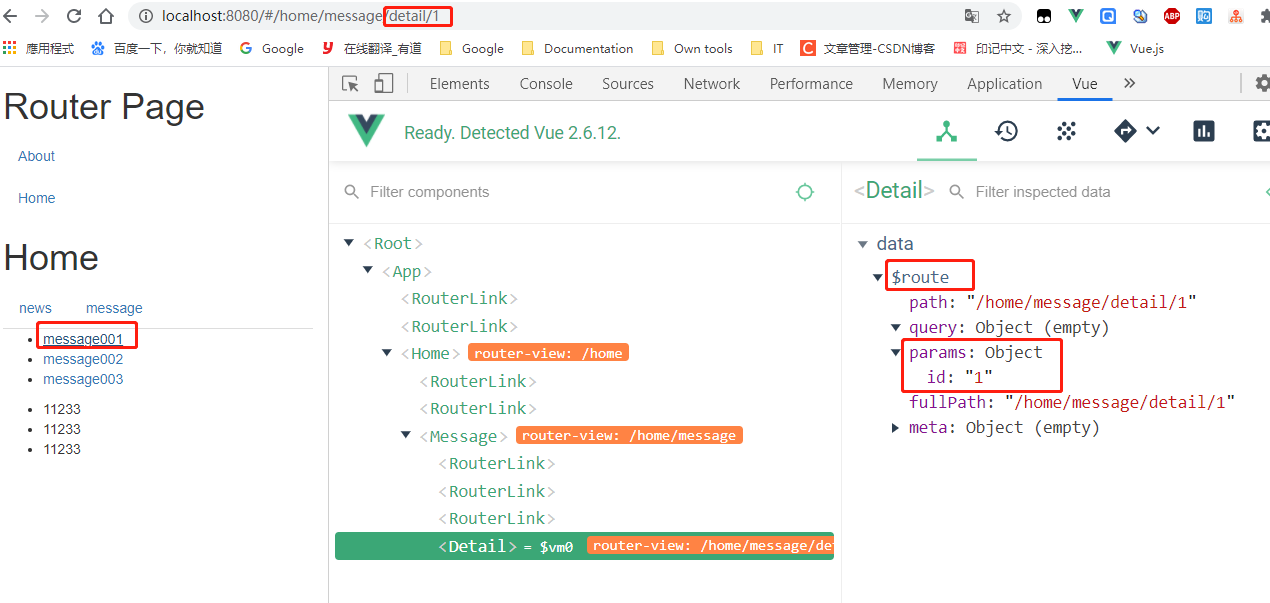Screen dimensions: 1270x603
Task: Reload the page
Action: coord(74,16)
